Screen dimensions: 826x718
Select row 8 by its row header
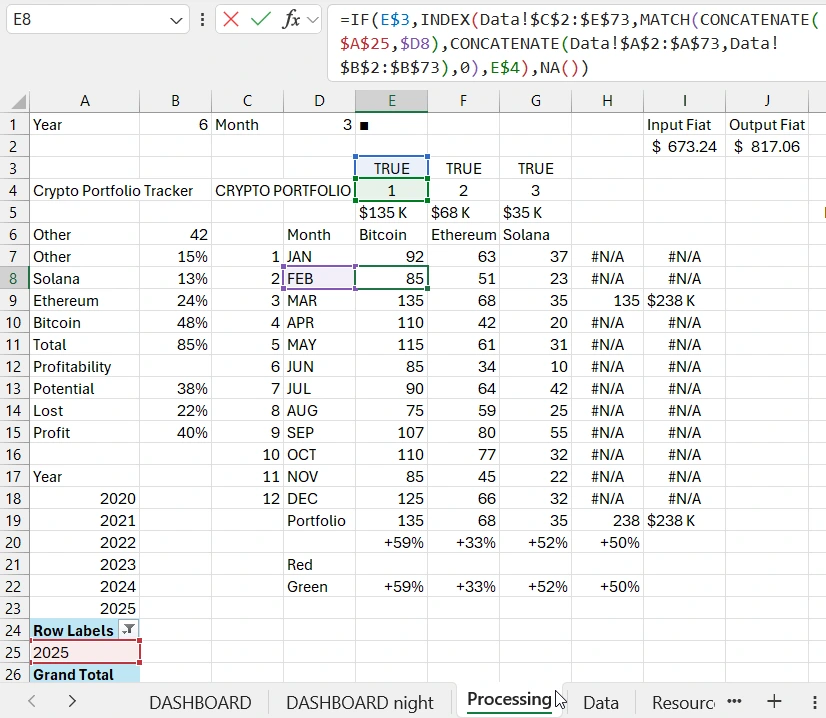tap(12, 278)
